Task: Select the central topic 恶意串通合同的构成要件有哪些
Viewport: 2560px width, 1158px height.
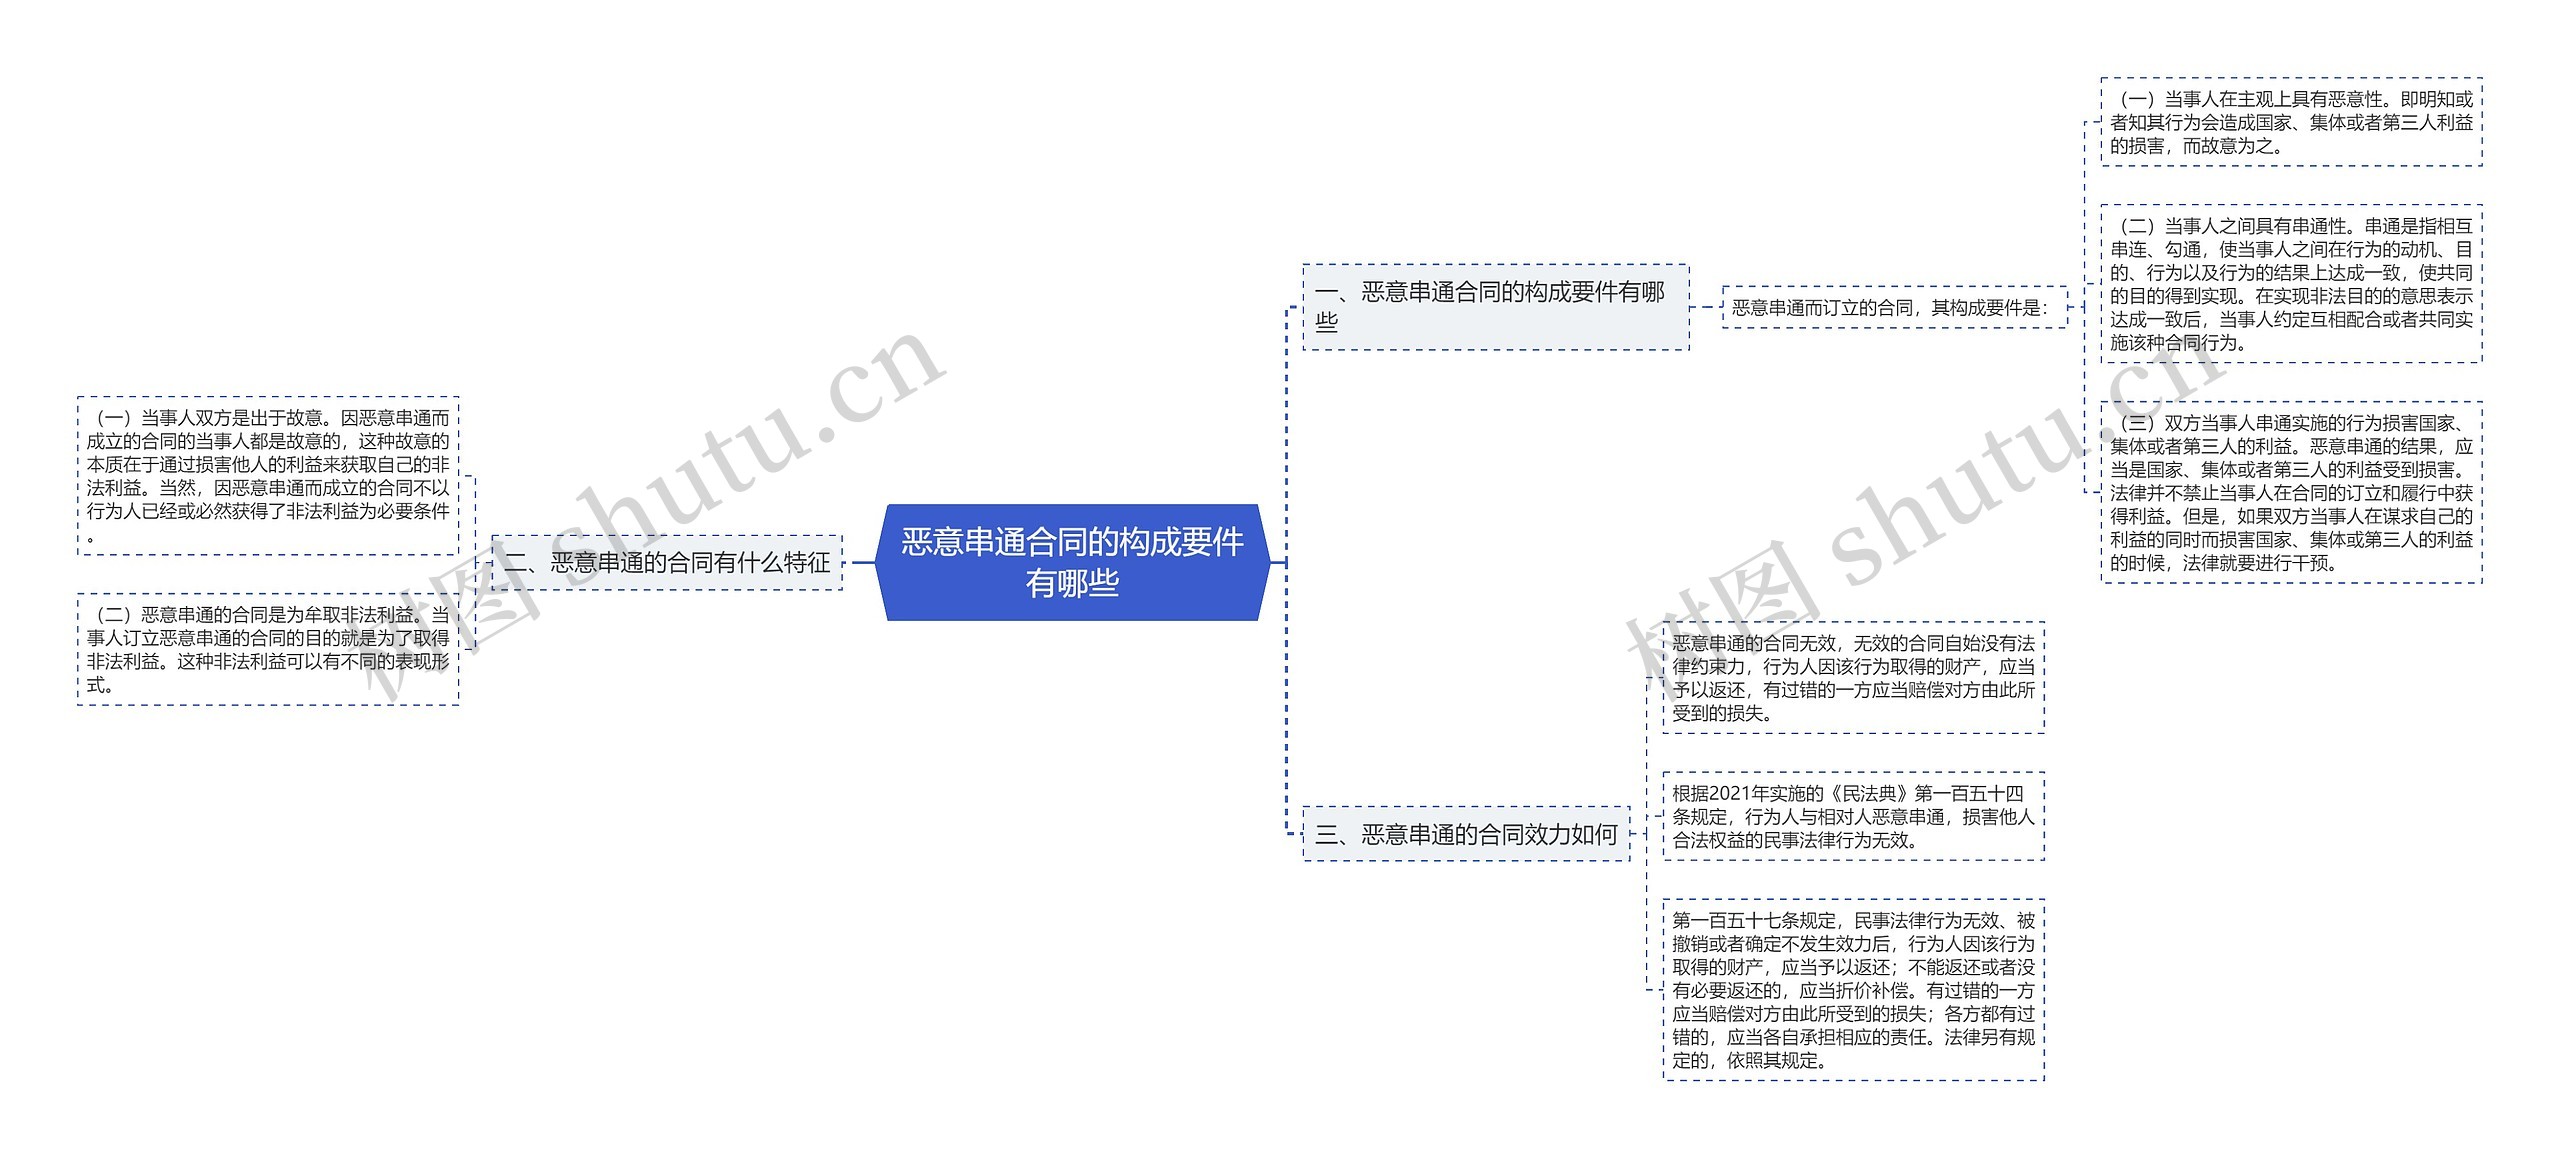Action: [1071, 562]
